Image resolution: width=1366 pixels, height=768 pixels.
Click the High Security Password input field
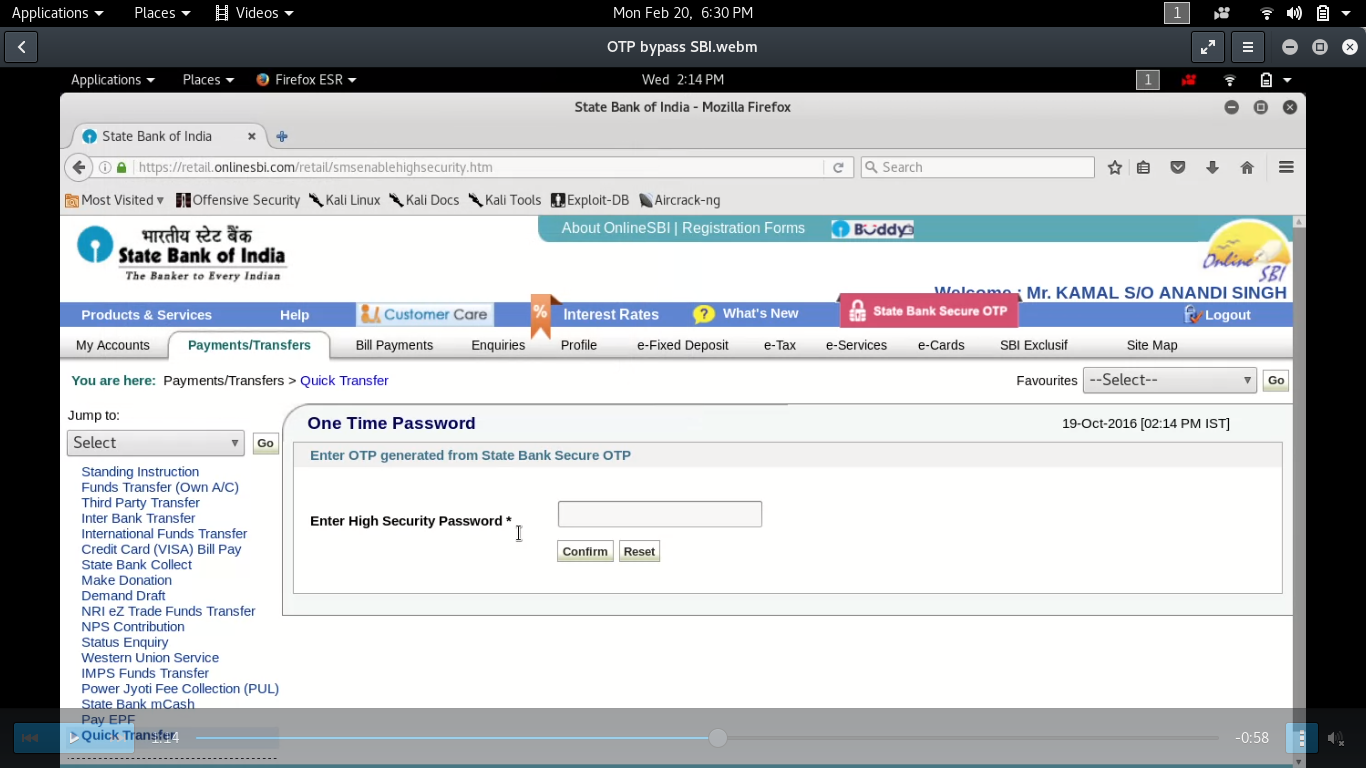point(660,514)
